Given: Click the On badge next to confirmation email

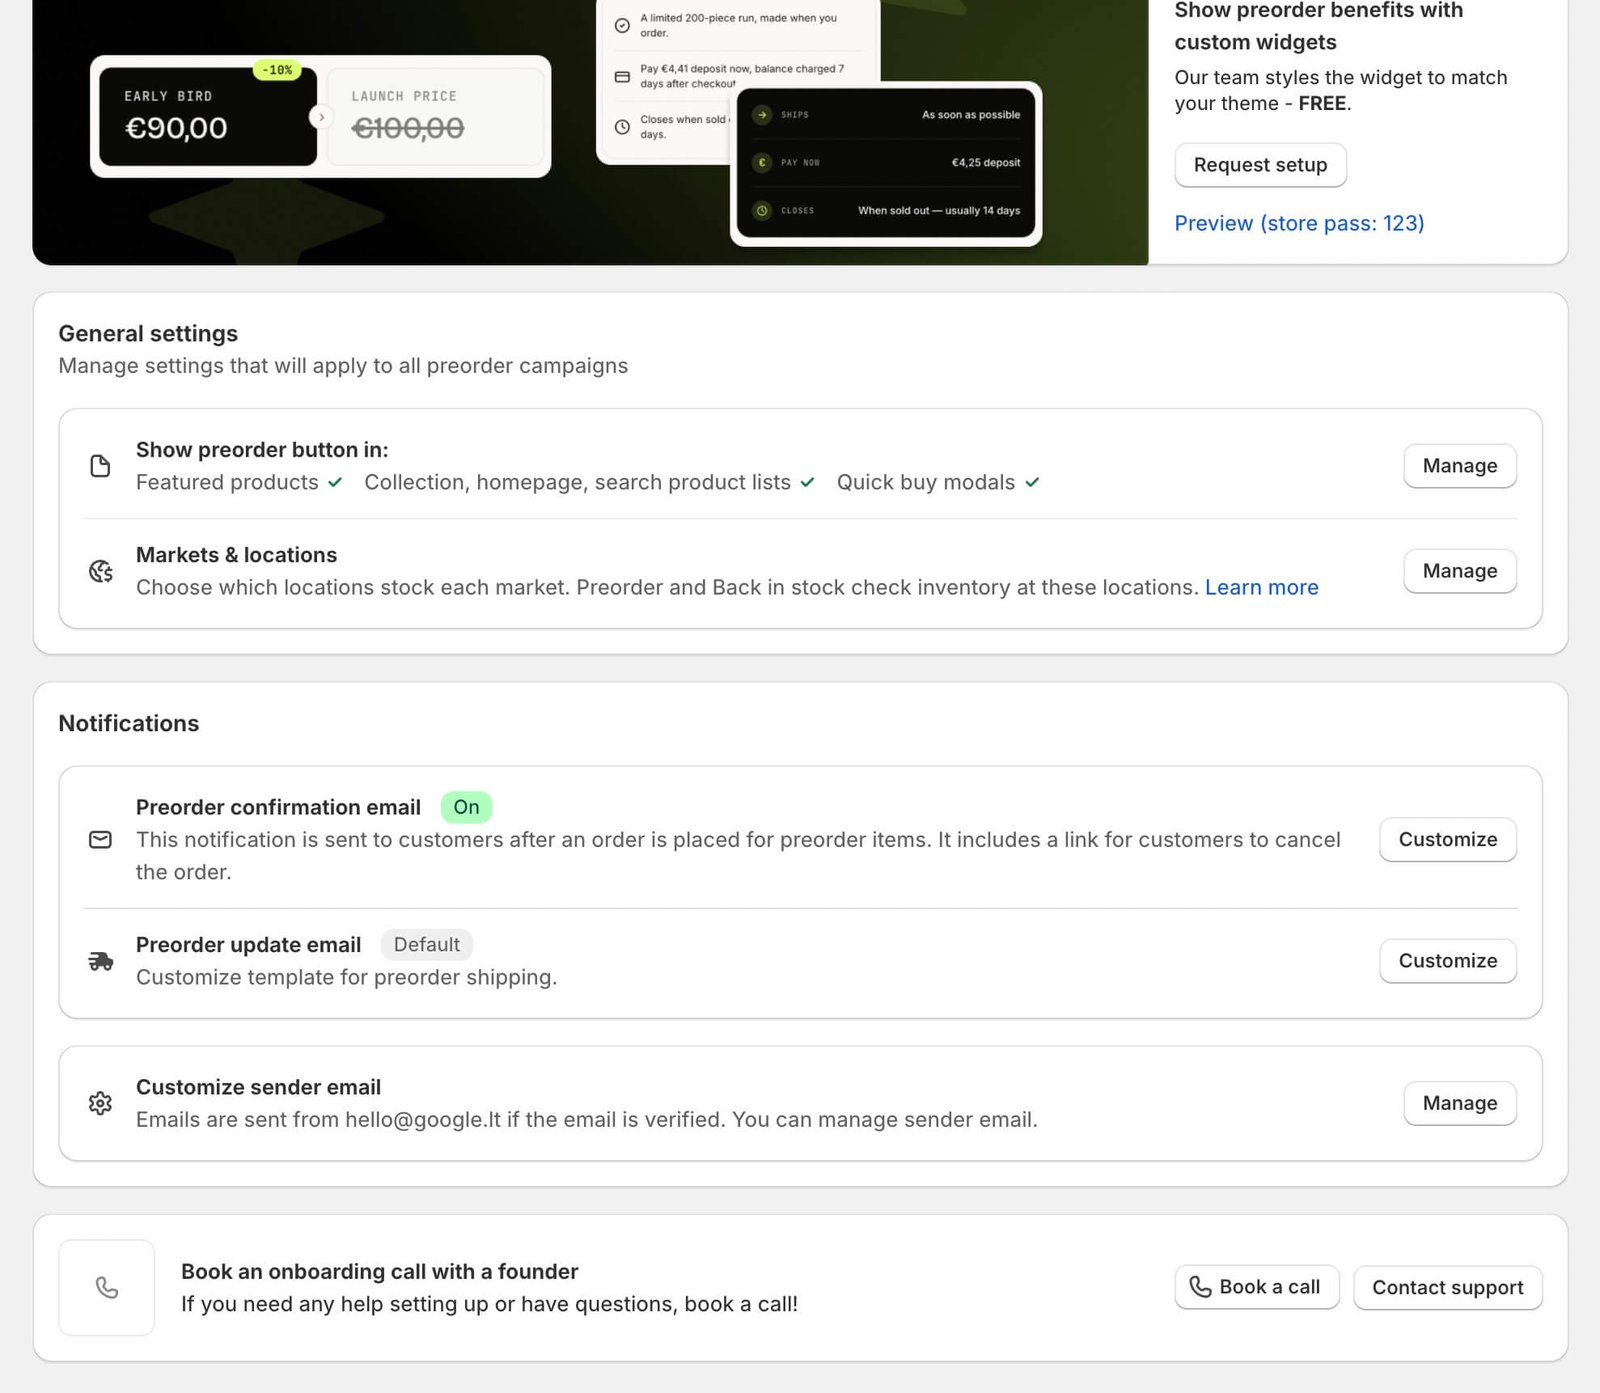Looking at the screenshot, I should pos(466,807).
